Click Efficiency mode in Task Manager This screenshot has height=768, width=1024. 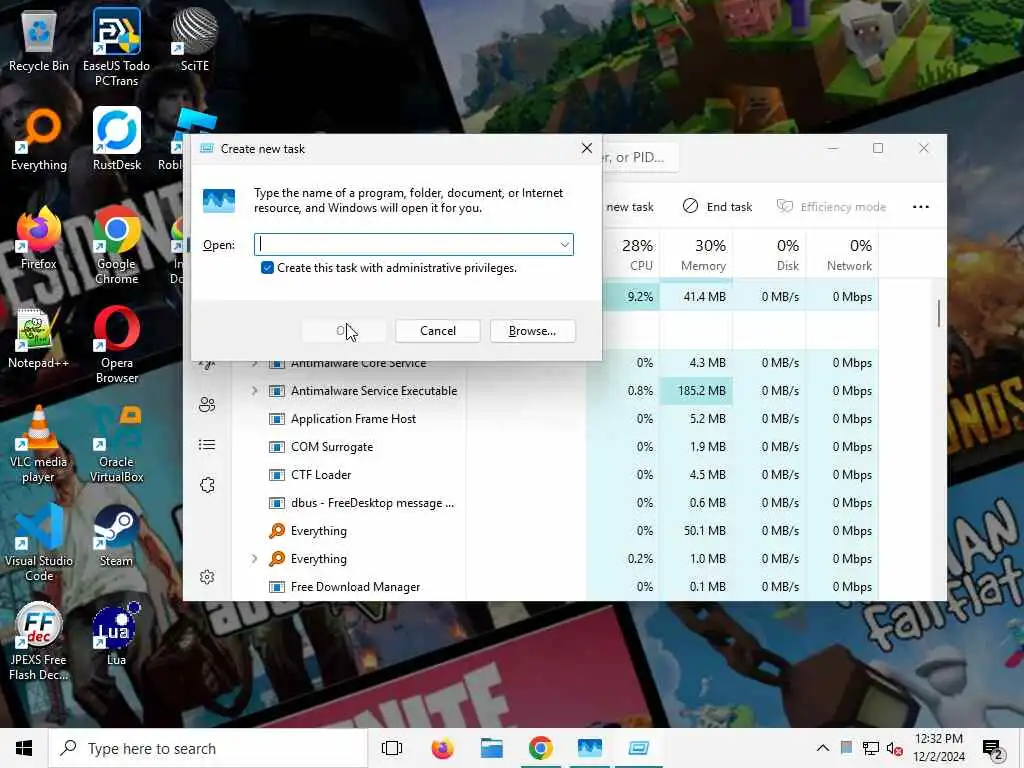(831, 206)
